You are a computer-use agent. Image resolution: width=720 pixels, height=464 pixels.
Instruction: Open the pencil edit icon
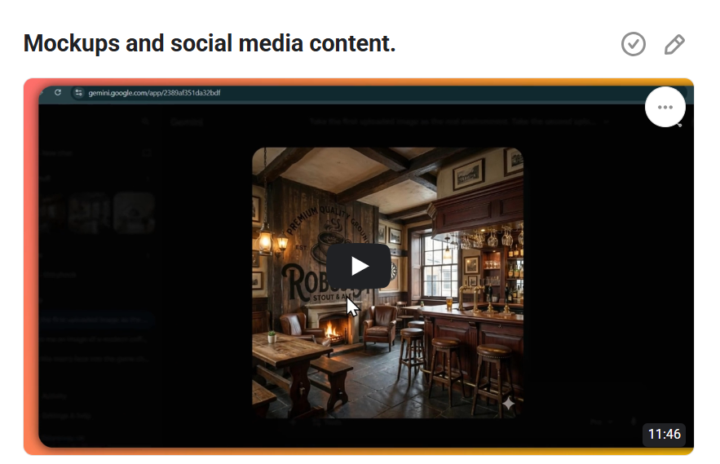coord(674,45)
